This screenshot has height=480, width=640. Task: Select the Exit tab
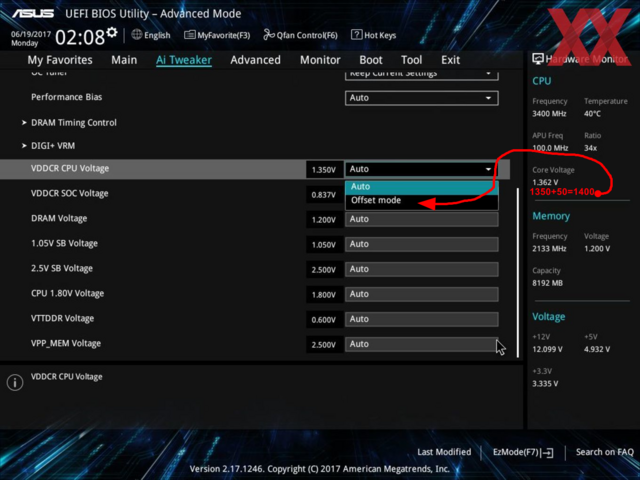pos(451,60)
